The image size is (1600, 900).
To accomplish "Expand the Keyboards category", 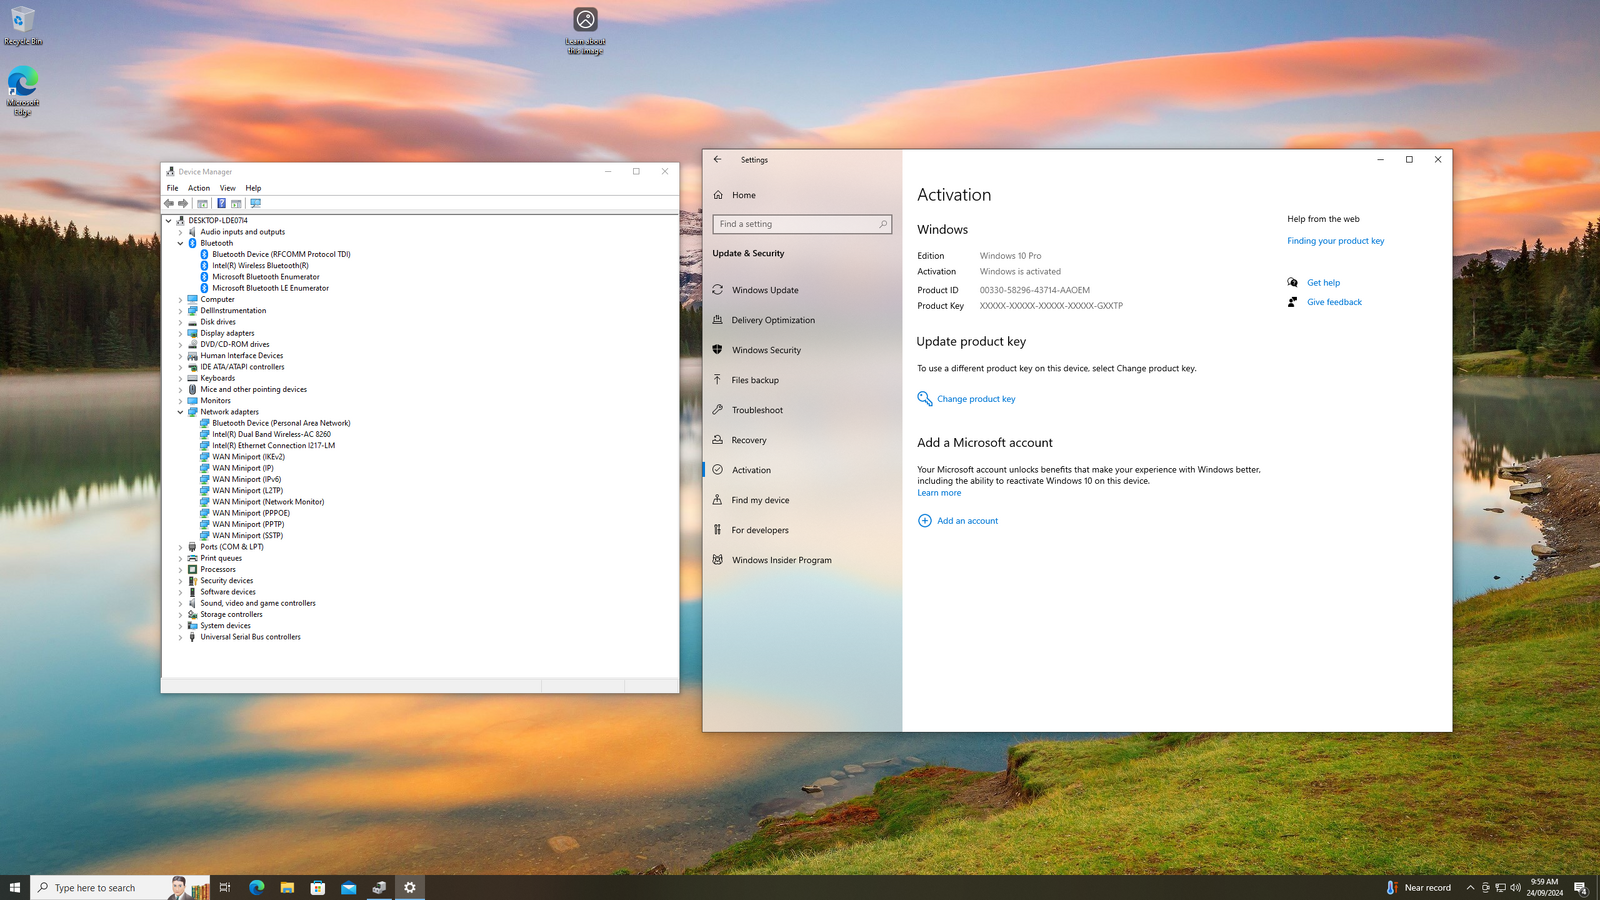I will (181, 378).
